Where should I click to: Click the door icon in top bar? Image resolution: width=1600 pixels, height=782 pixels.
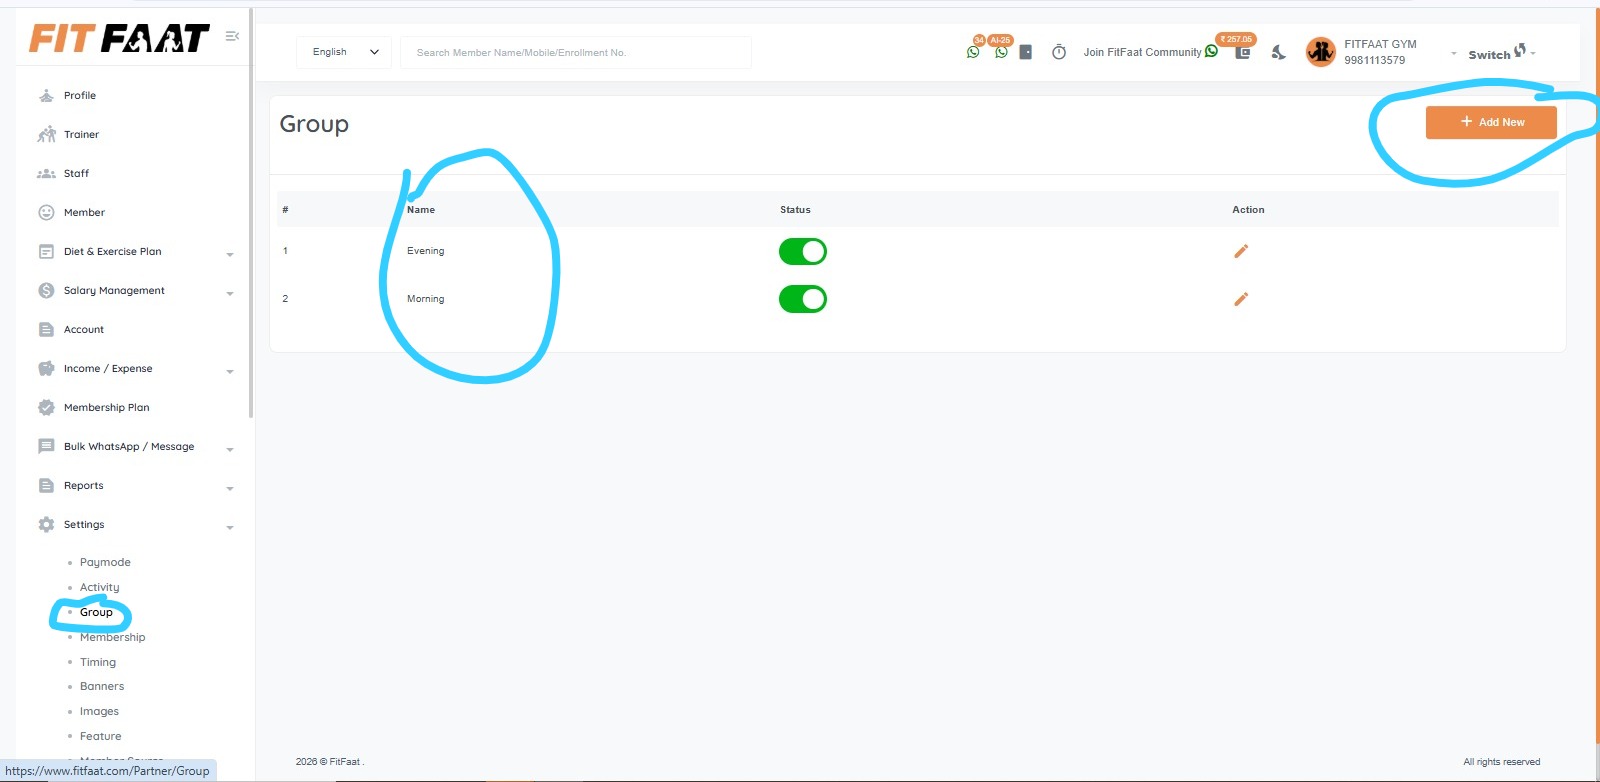(1025, 52)
